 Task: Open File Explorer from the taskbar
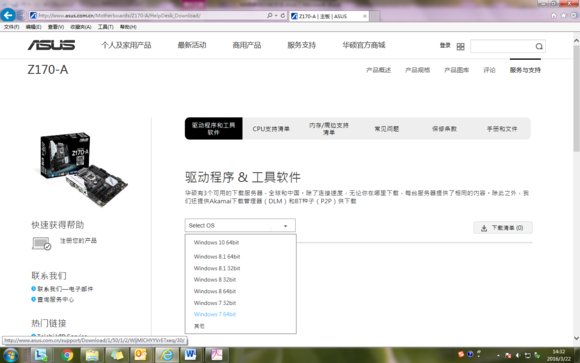(x=92, y=355)
